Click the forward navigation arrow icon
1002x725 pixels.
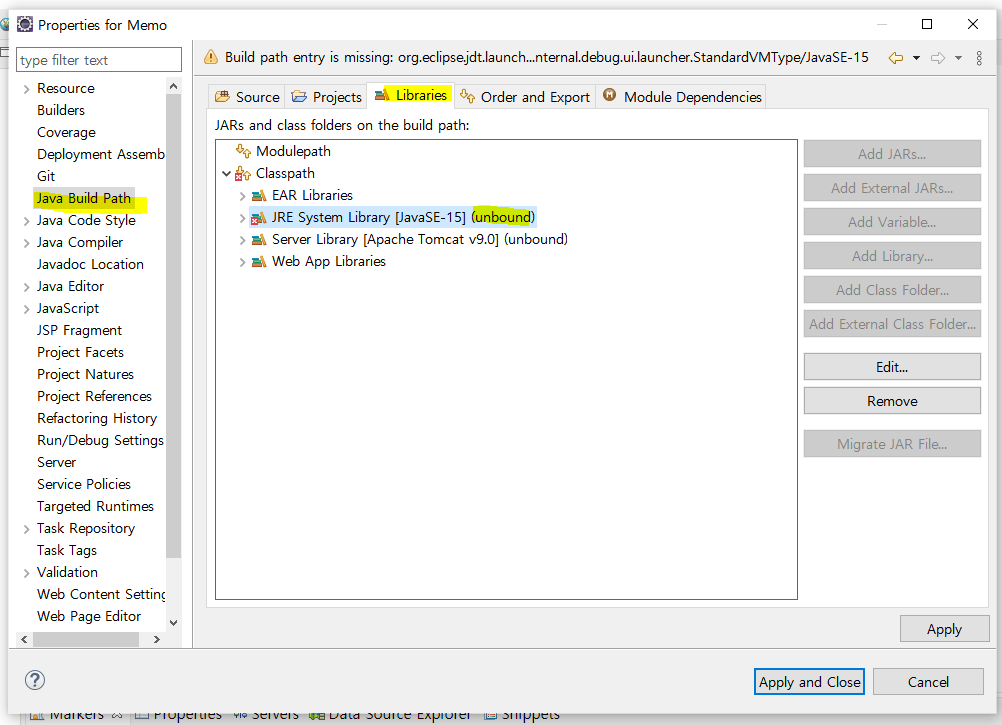(x=937, y=58)
